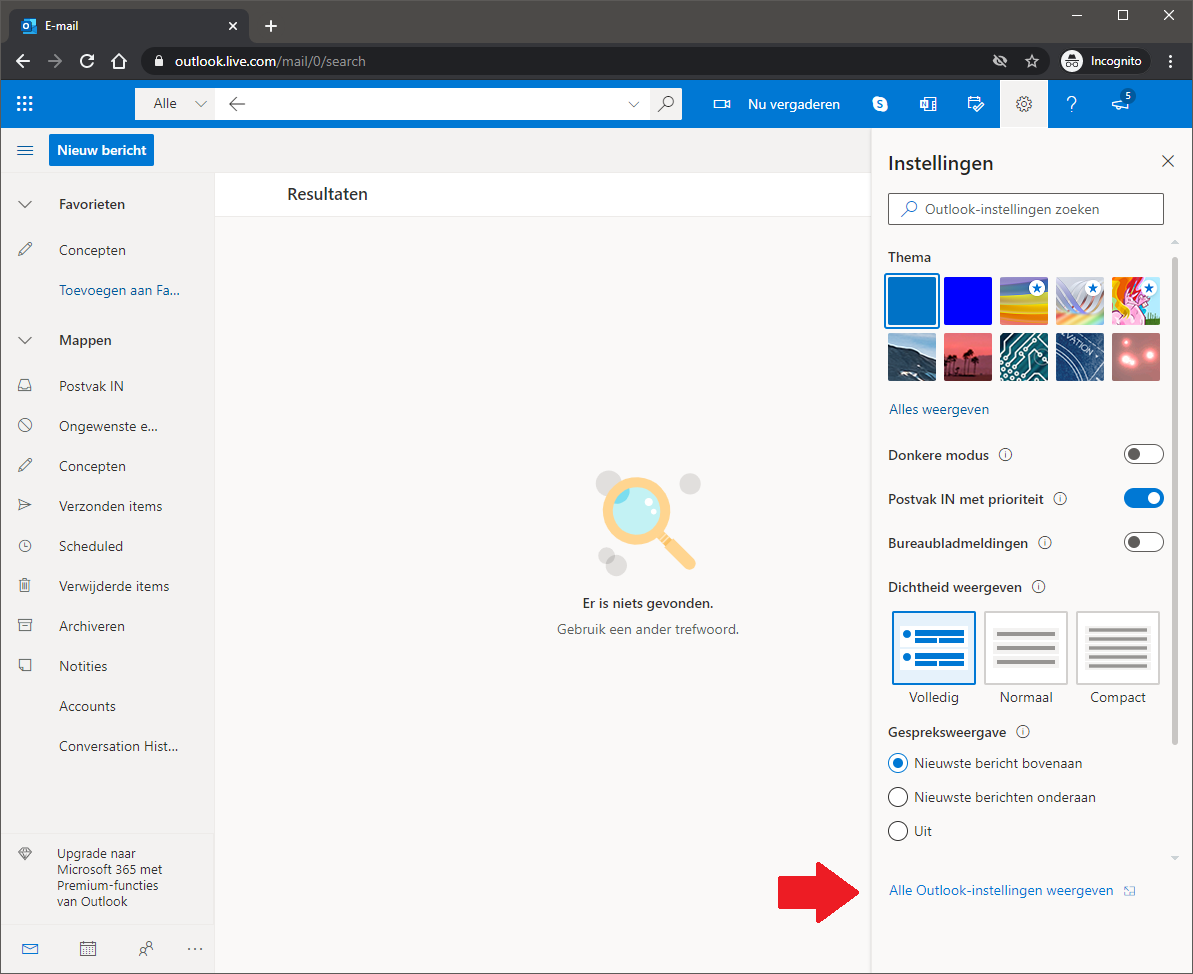Click info icon next to Postvak IN met prioriteit
This screenshot has width=1193, height=974.
click(1060, 499)
